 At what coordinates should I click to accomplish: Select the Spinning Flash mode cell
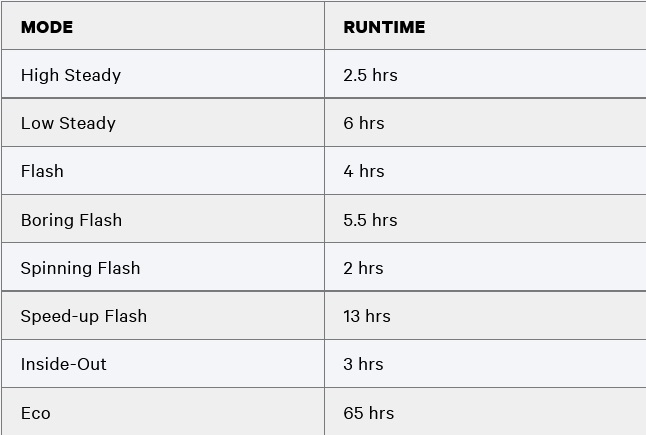pyautogui.click(x=163, y=267)
